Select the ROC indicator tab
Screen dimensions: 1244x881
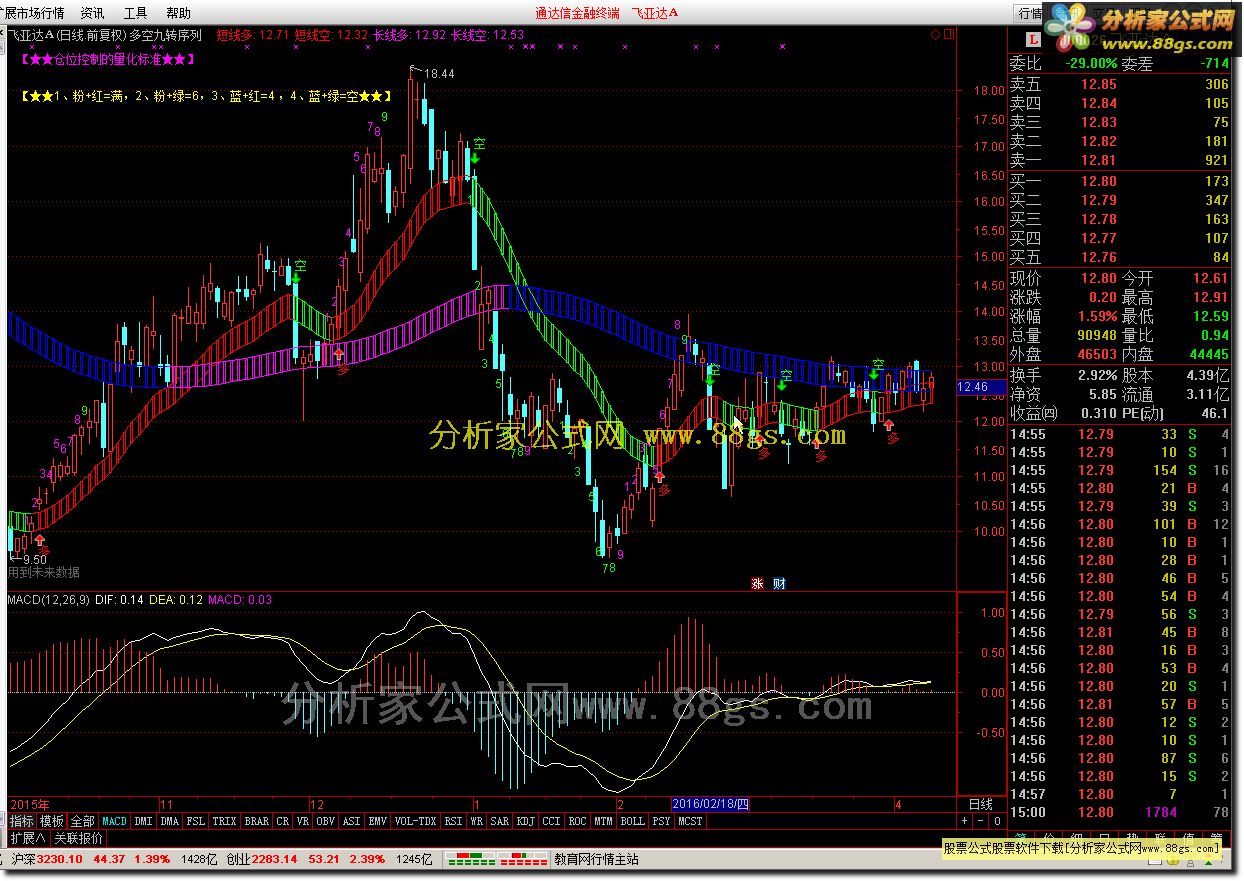coord(577,821)
